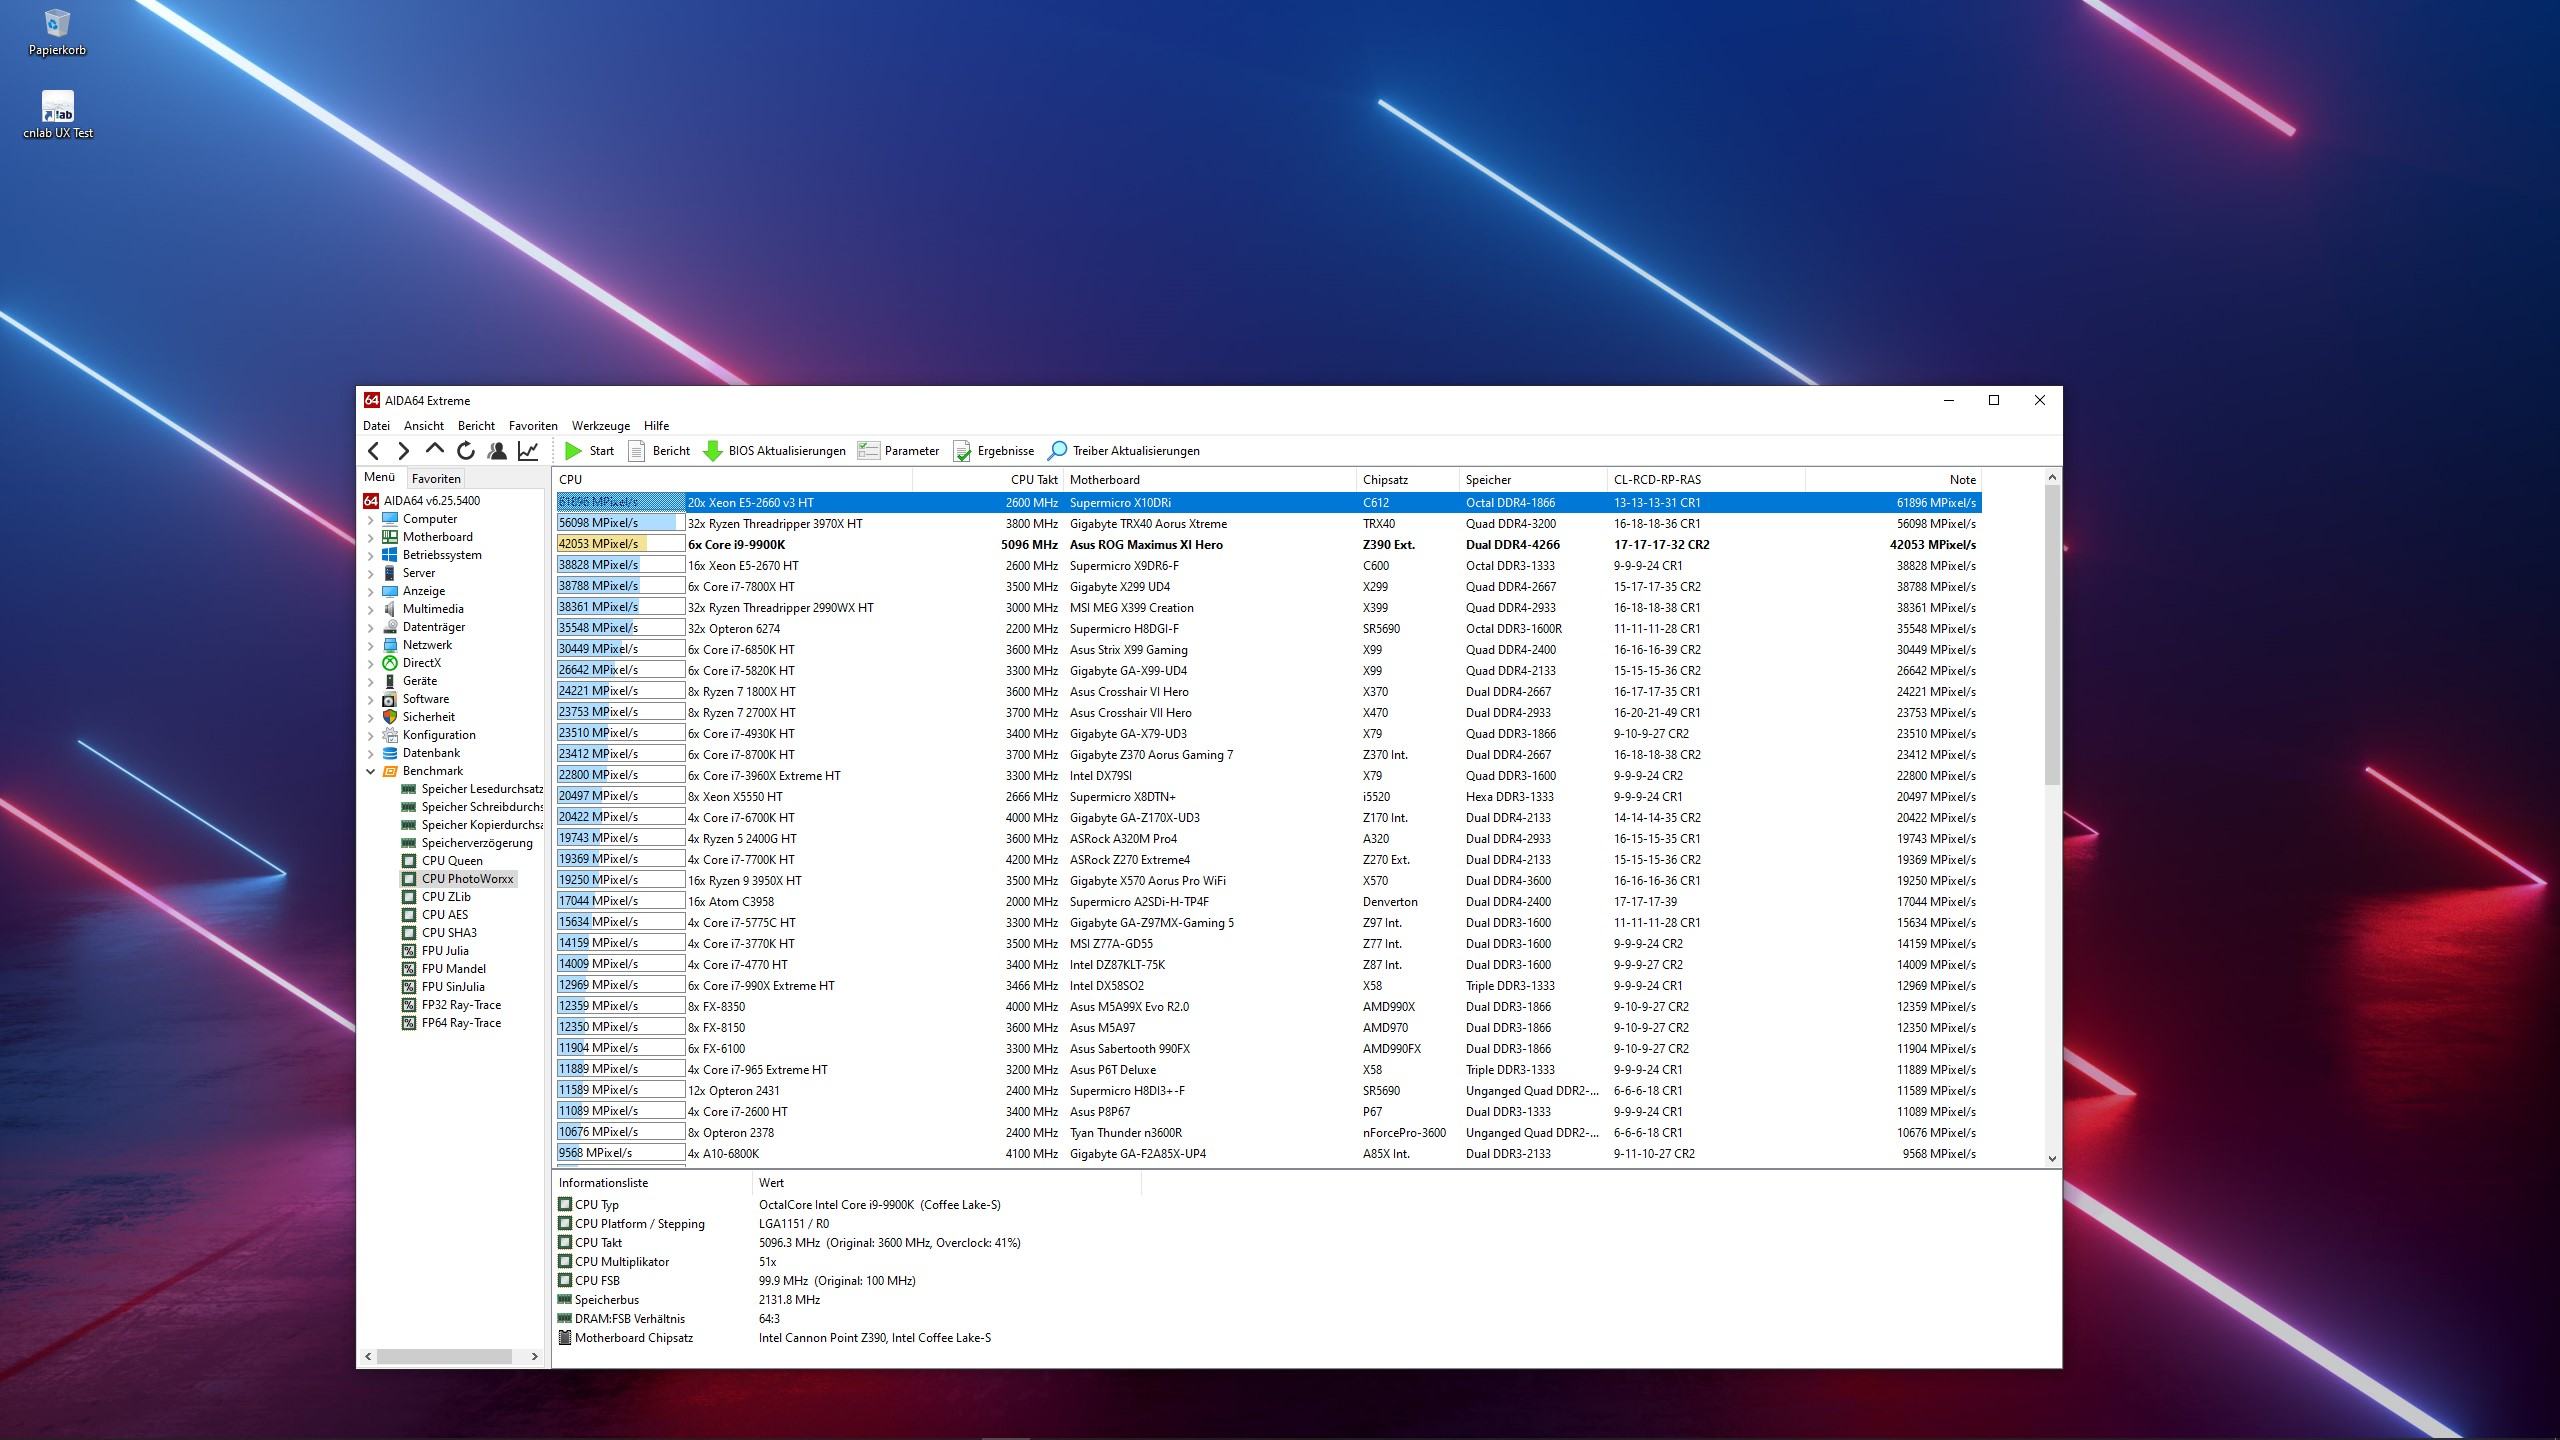Switch to the Favoriten tab
Image resolution: width=2560 pixels, height=1440 pixels.
[x=436, y=479]
